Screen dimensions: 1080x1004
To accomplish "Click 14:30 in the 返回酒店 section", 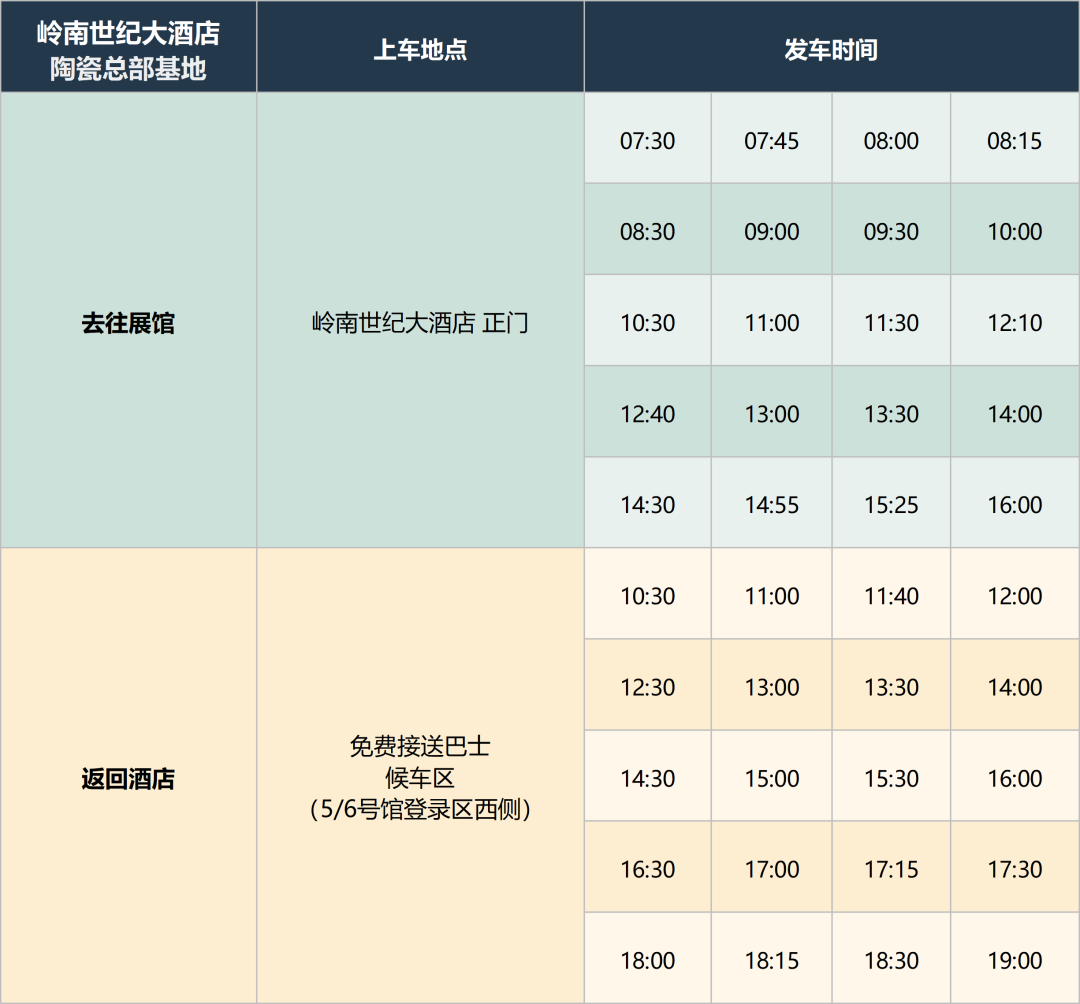I will pos(647,776).
